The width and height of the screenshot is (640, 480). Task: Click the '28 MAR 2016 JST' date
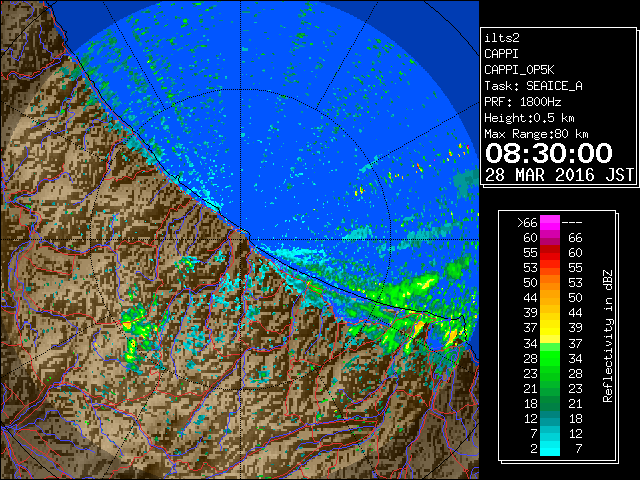[559, 175]
